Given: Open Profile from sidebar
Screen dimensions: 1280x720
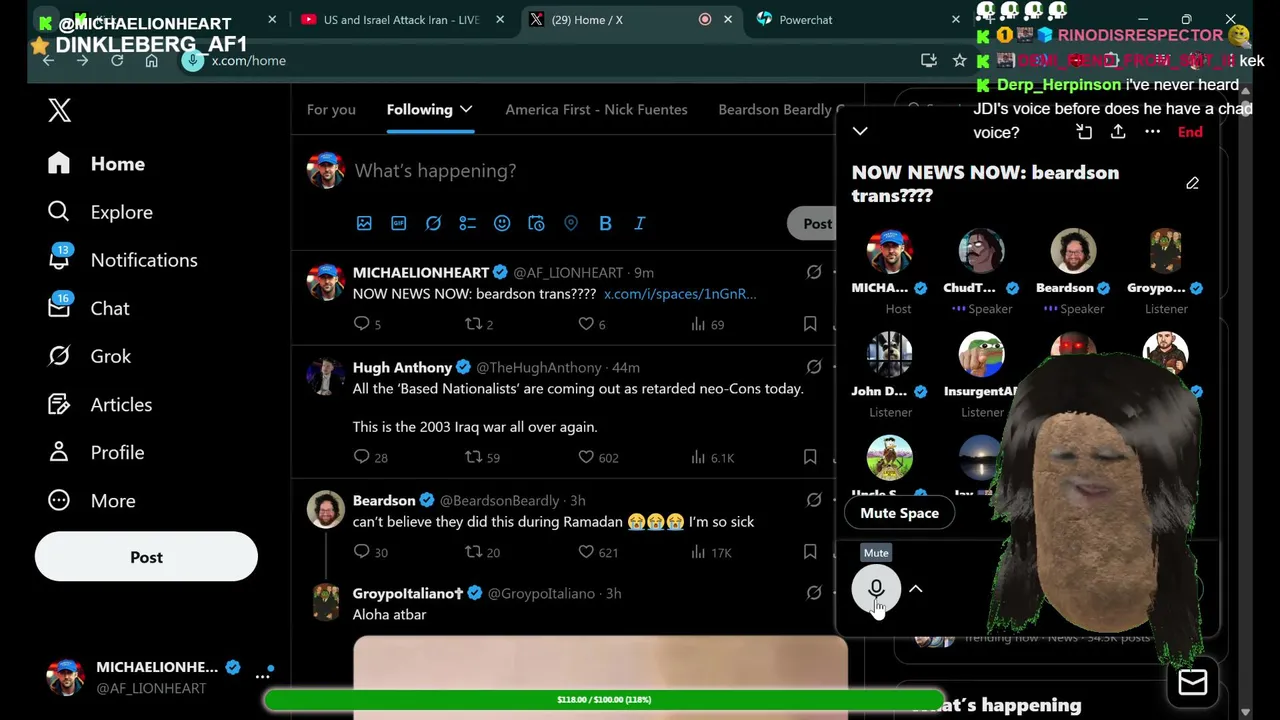Looking at the screenshot, I should tap(96, 452).
